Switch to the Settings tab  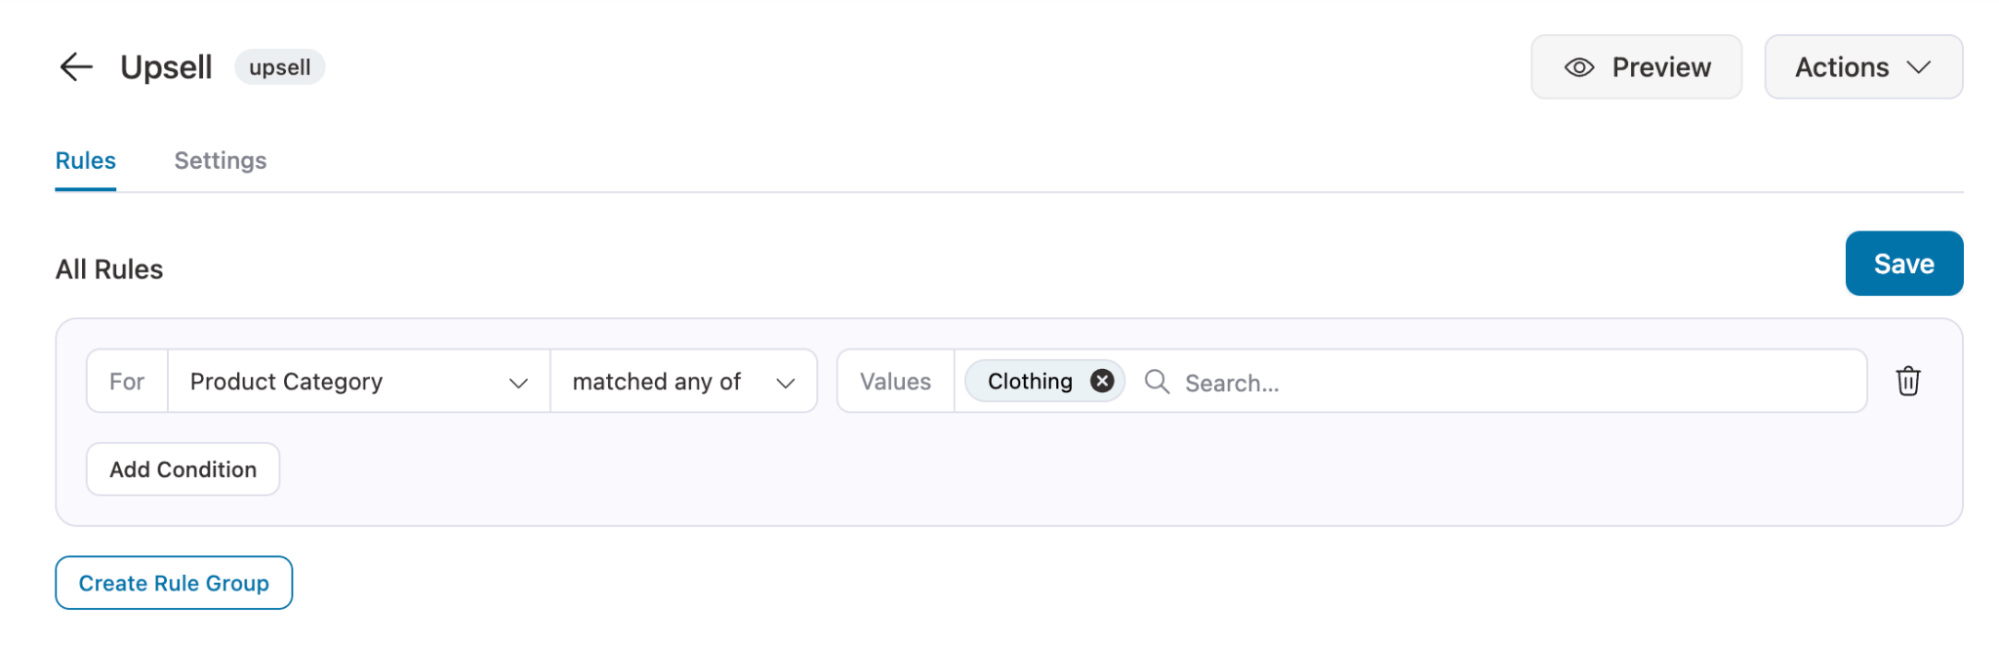click(x=220, y=161)
